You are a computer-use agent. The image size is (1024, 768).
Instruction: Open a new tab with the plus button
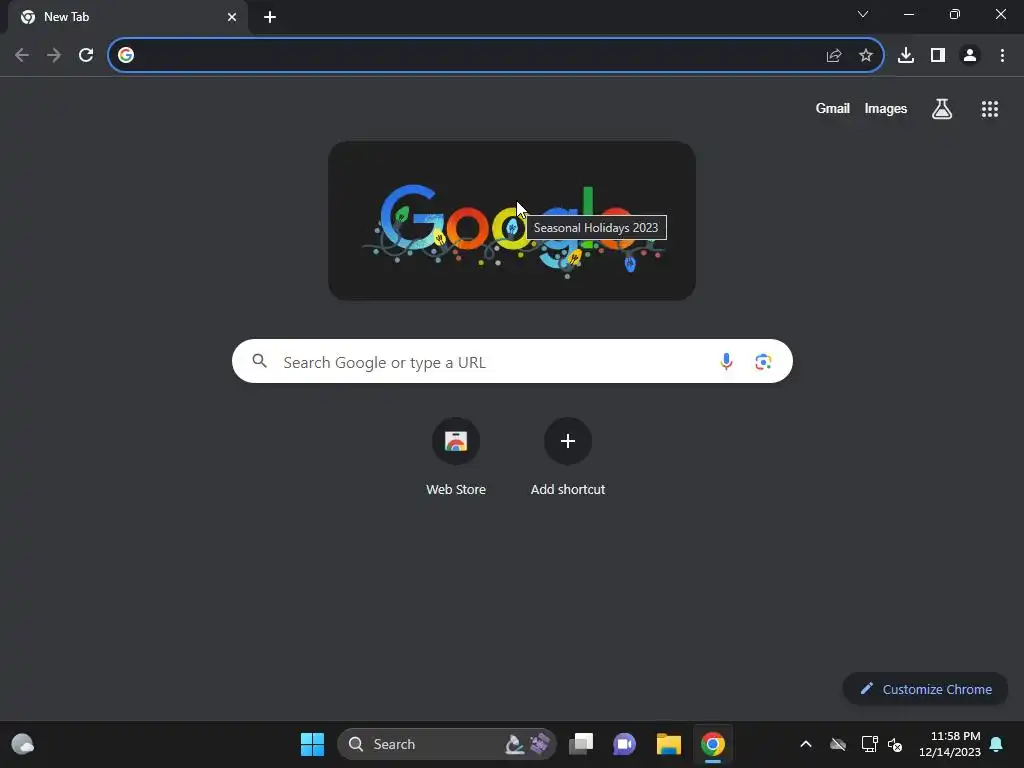pos(270,17)
